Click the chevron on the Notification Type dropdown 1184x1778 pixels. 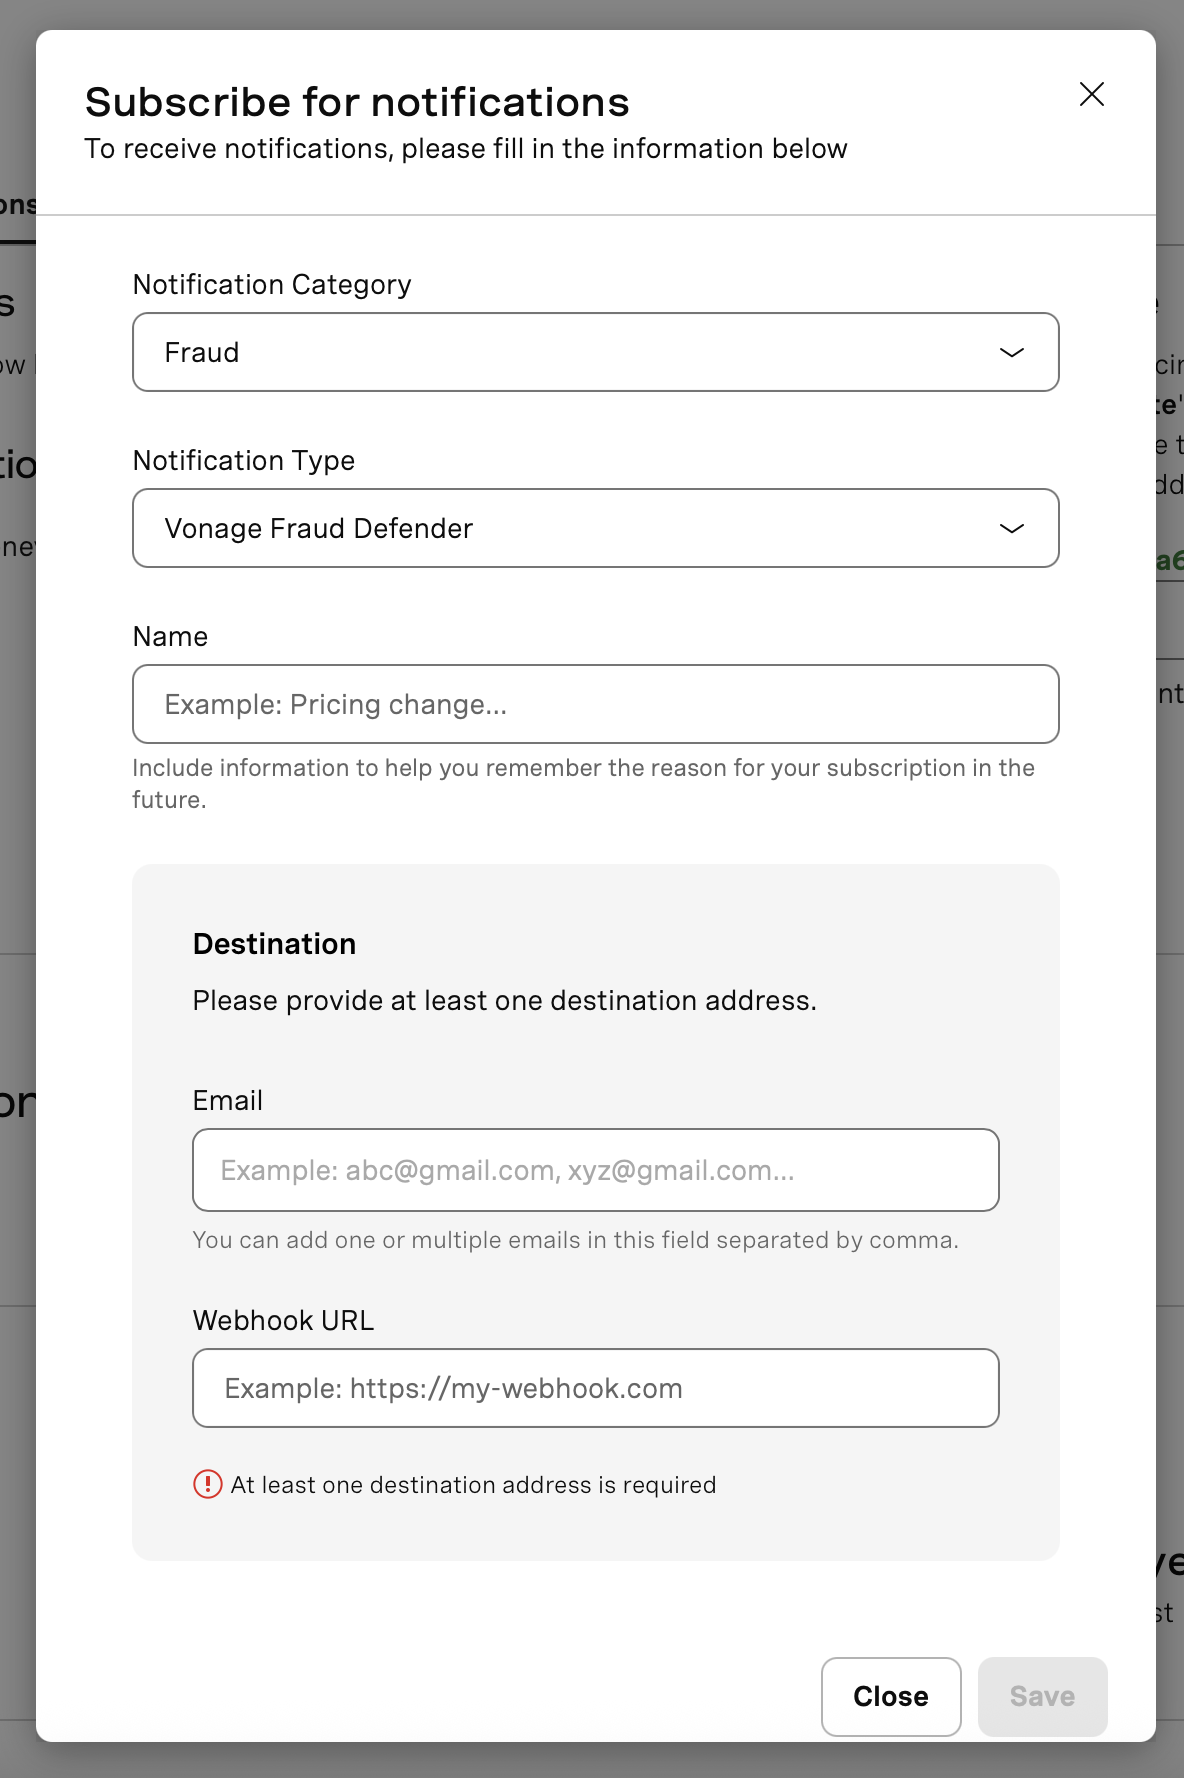(1013, 528)
